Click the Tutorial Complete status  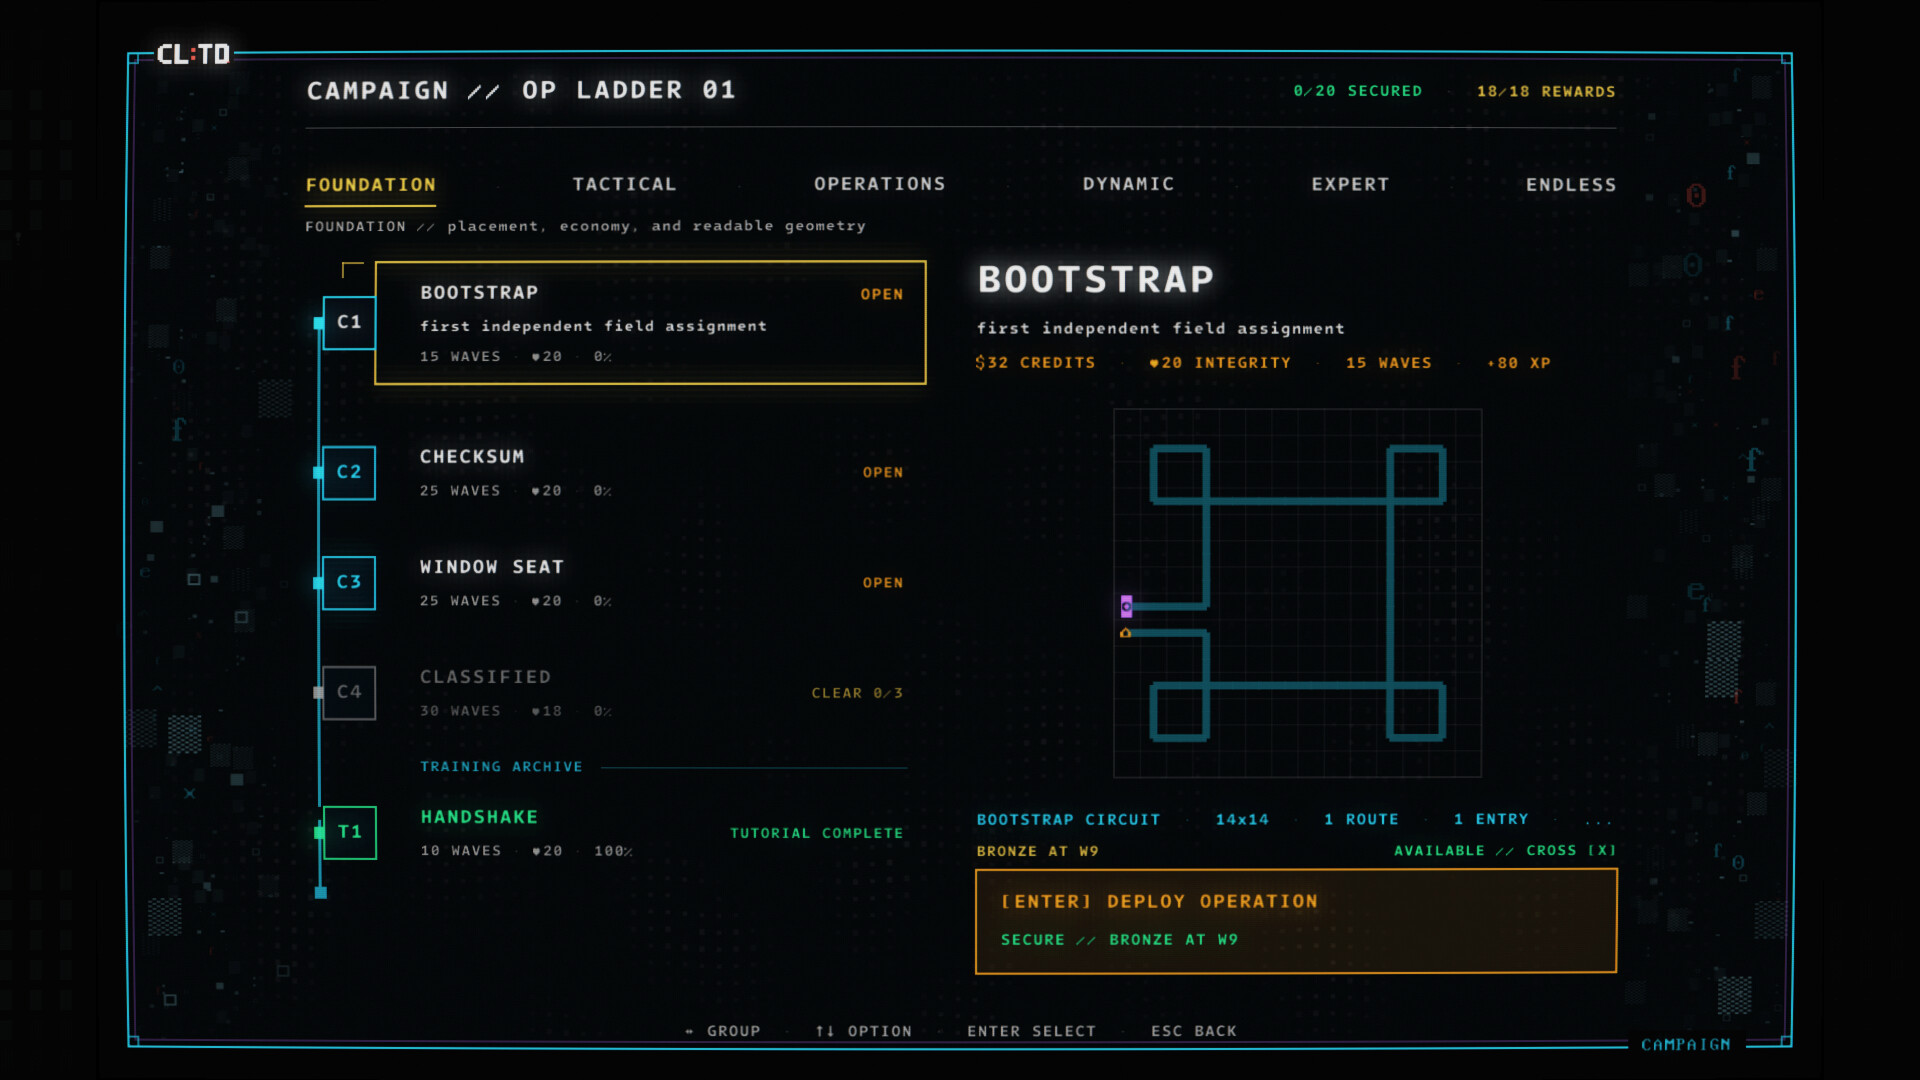816,833
